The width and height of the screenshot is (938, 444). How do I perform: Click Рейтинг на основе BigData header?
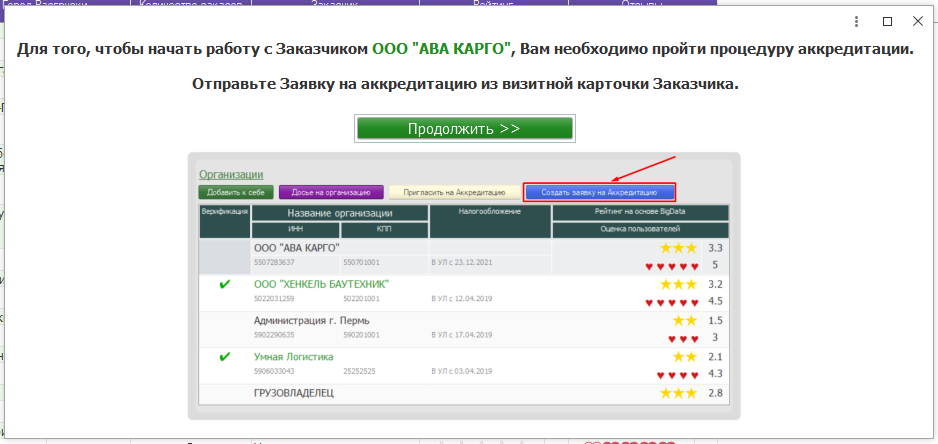(640, 212)
